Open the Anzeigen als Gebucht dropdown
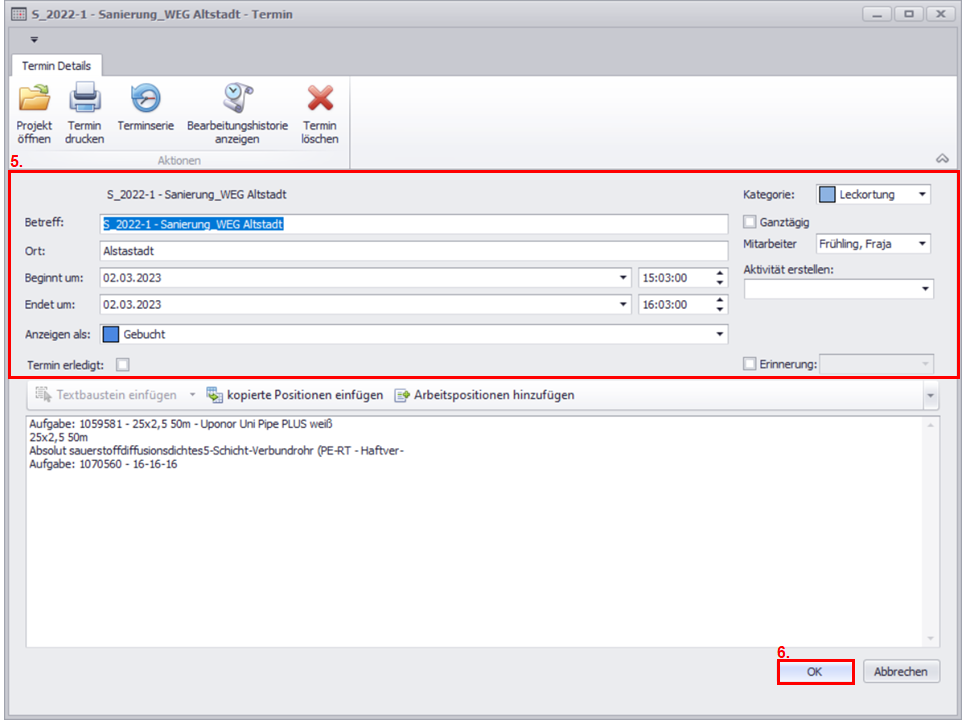 pos(719,334)
